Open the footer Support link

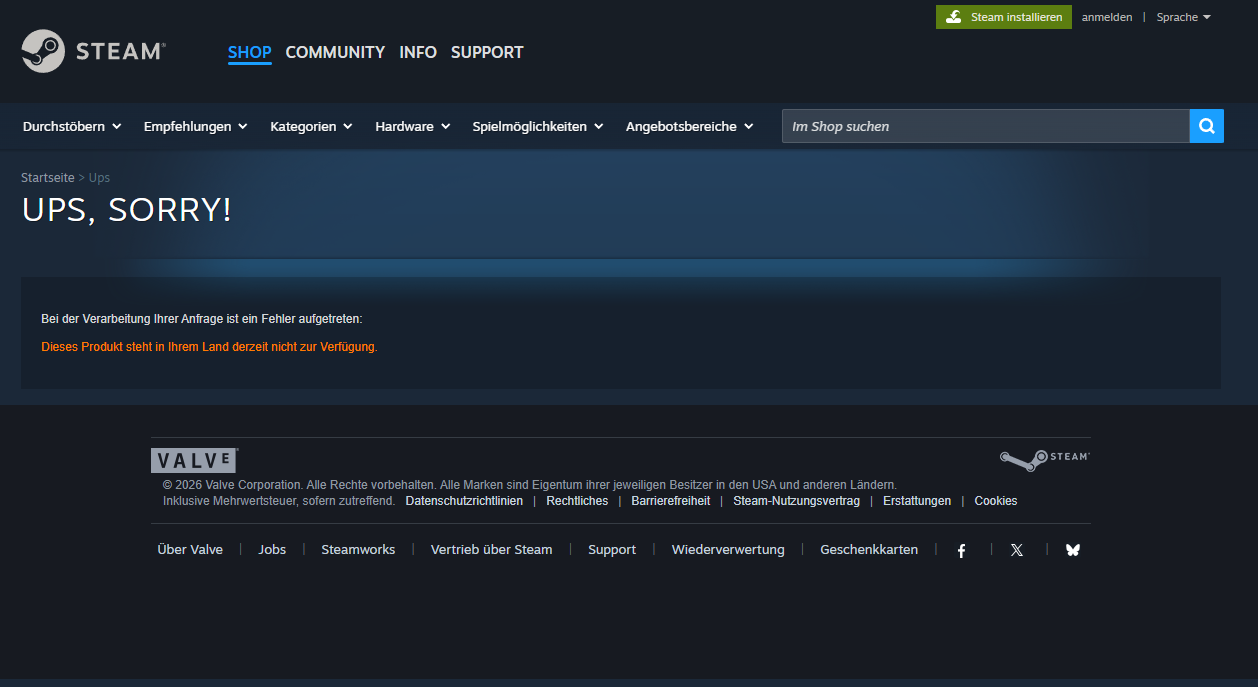click(612, 550)
